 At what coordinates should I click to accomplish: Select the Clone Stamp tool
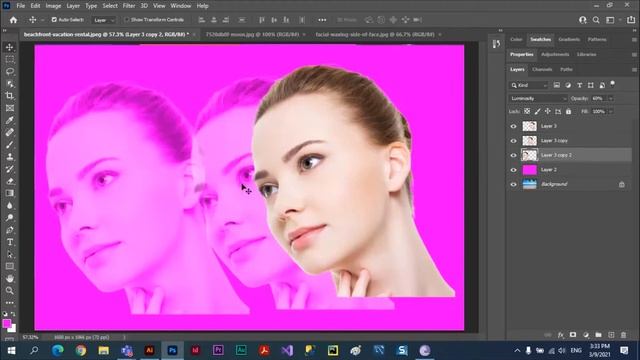click(x=9, y=157)
